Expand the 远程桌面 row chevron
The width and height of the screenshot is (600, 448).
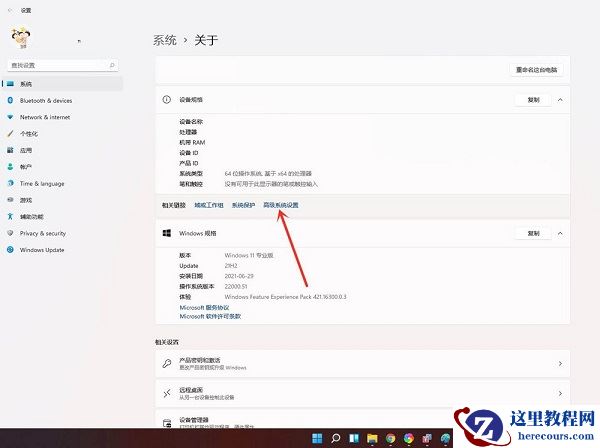click(560, 393)
